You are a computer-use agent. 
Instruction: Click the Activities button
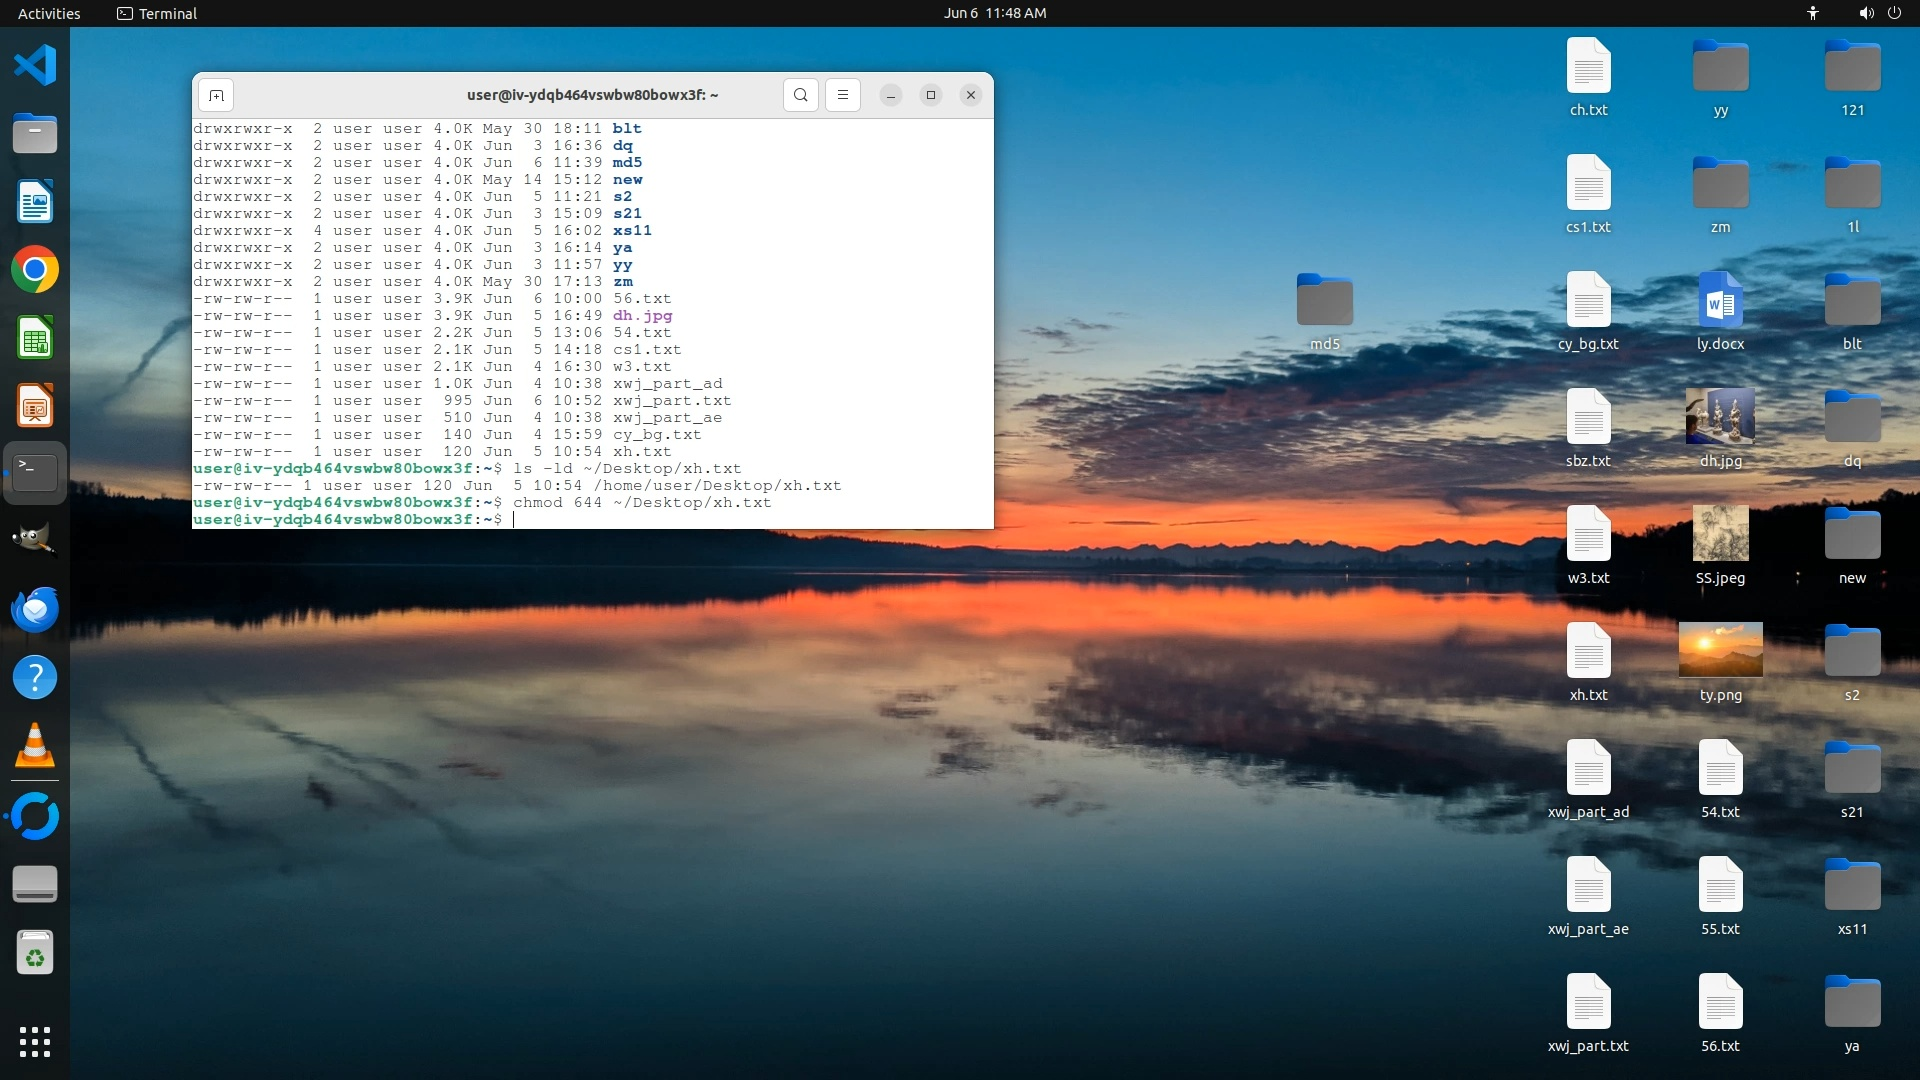click(49, 13)
